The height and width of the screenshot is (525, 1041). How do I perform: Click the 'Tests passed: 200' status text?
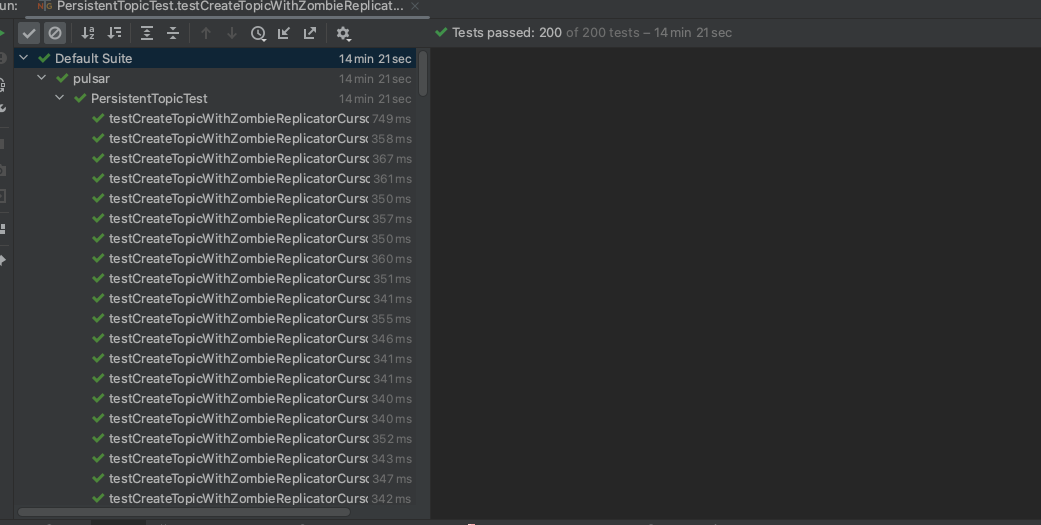pos(507,33)
